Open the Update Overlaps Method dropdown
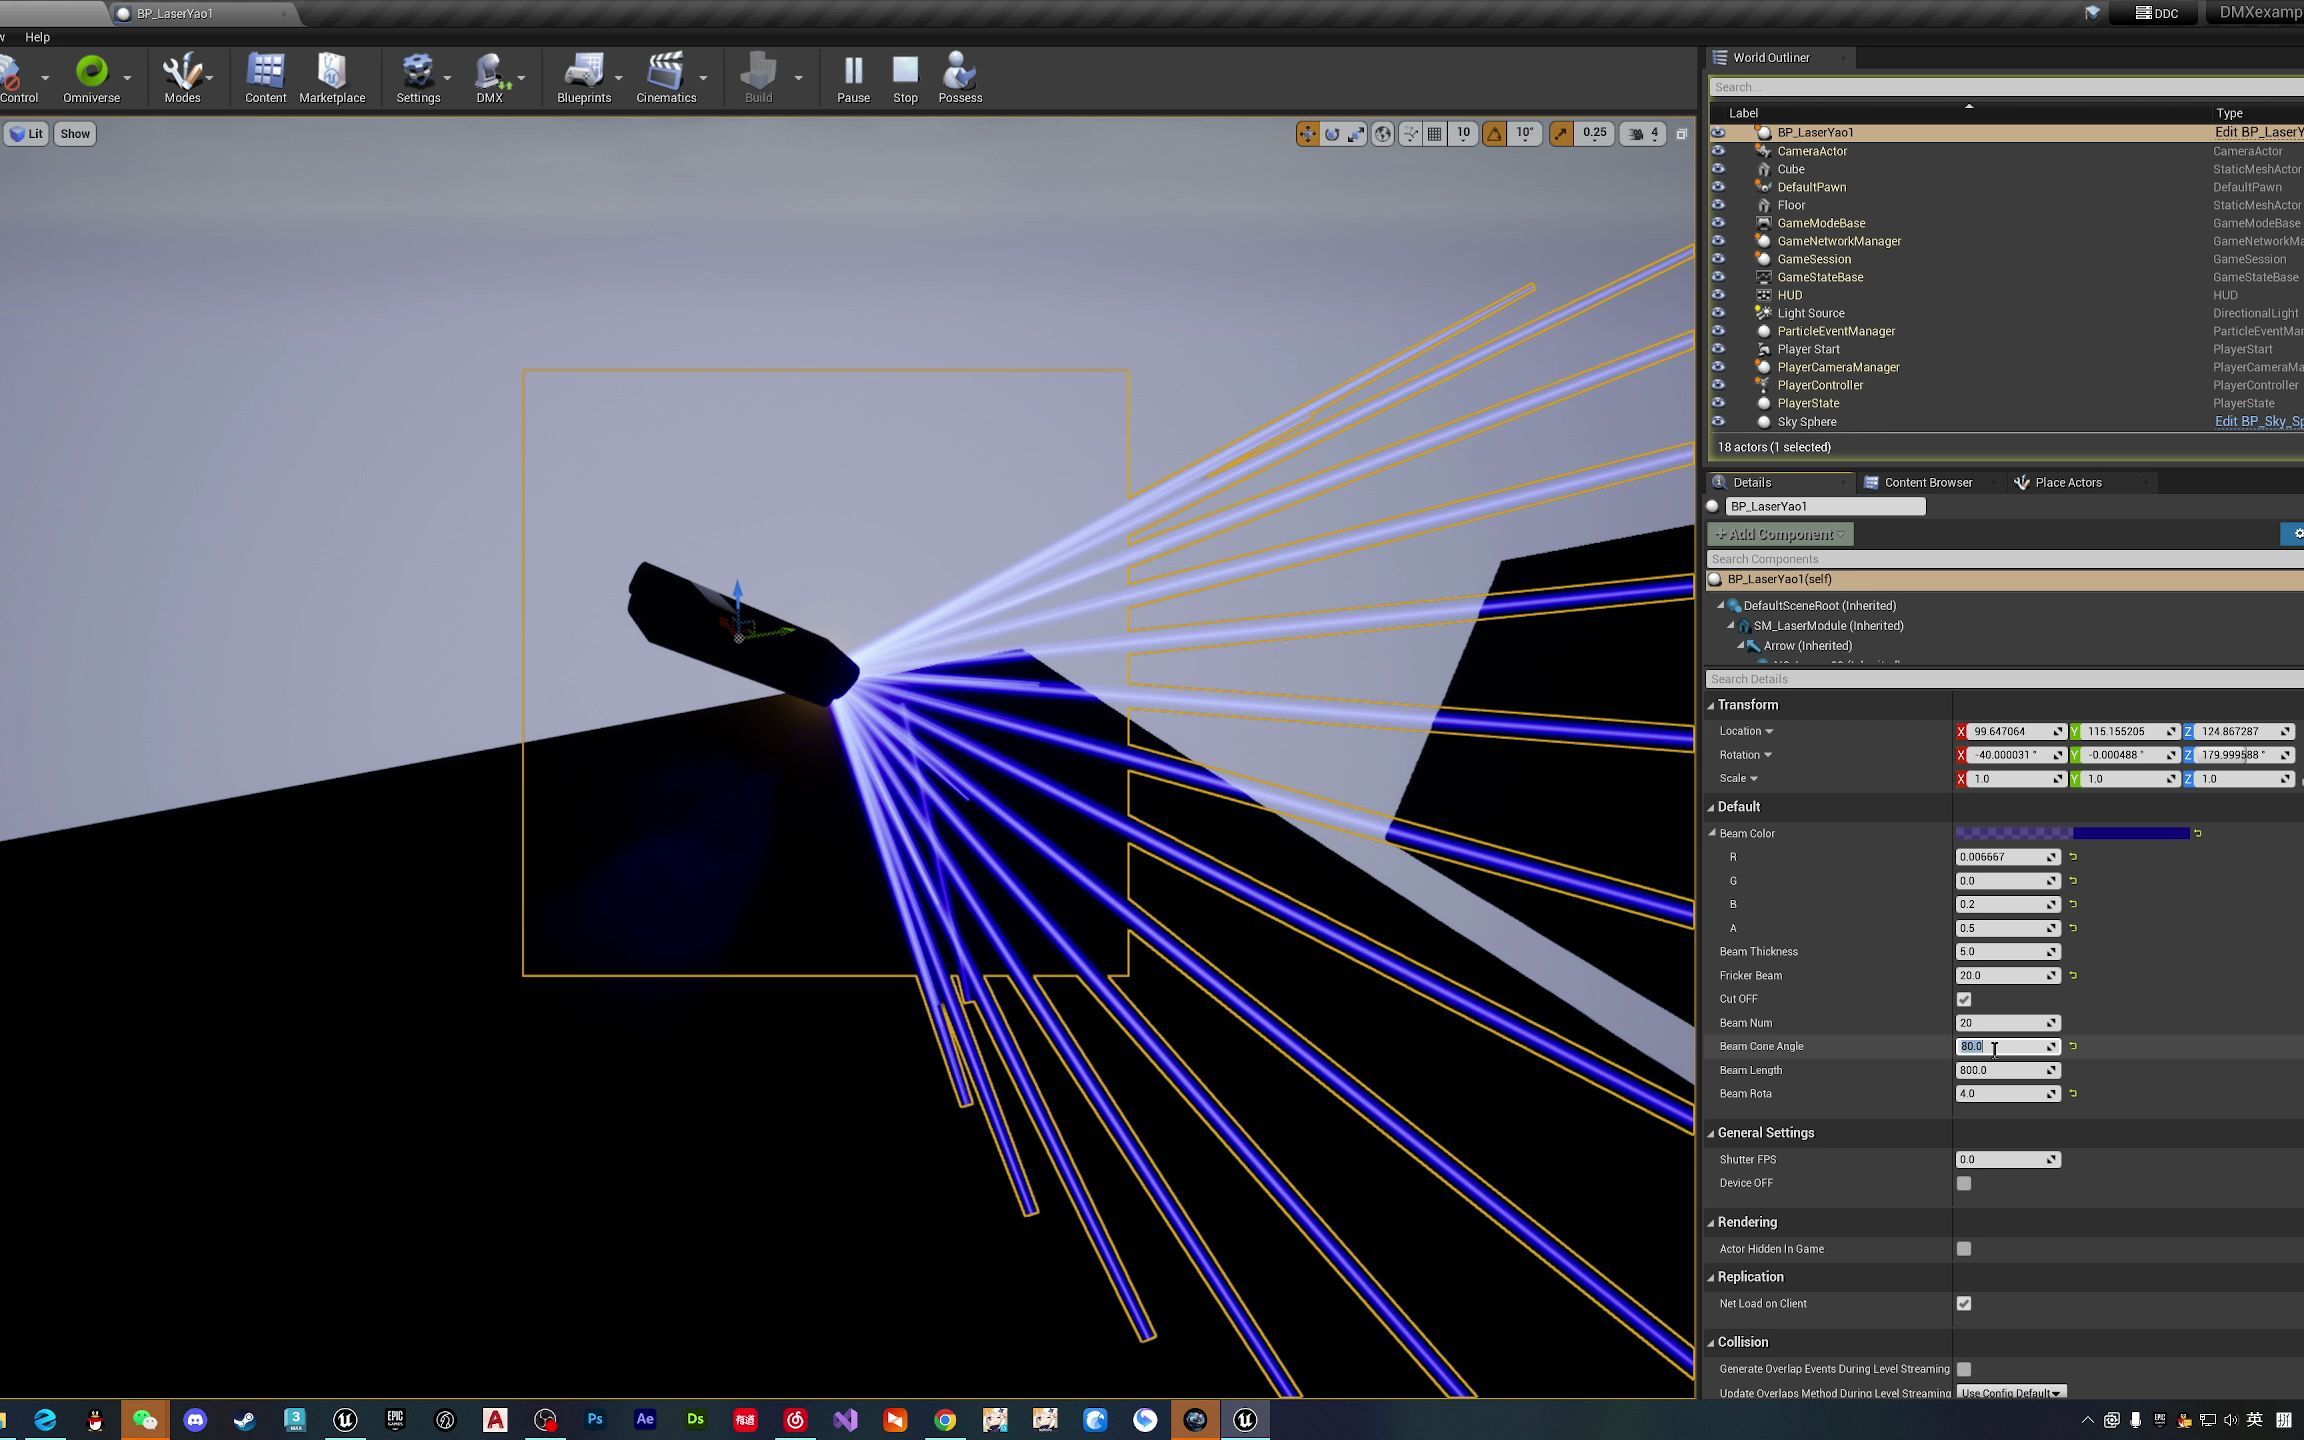 point(2010,1393)
